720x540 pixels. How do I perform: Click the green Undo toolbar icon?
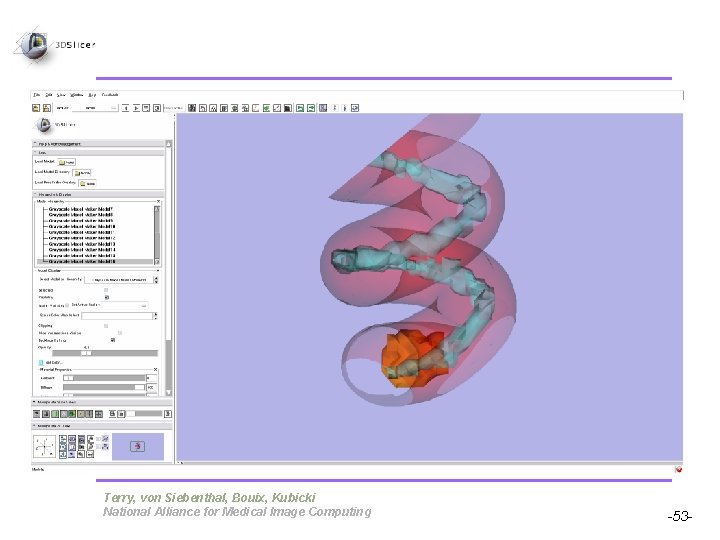[x=300, y=108]
